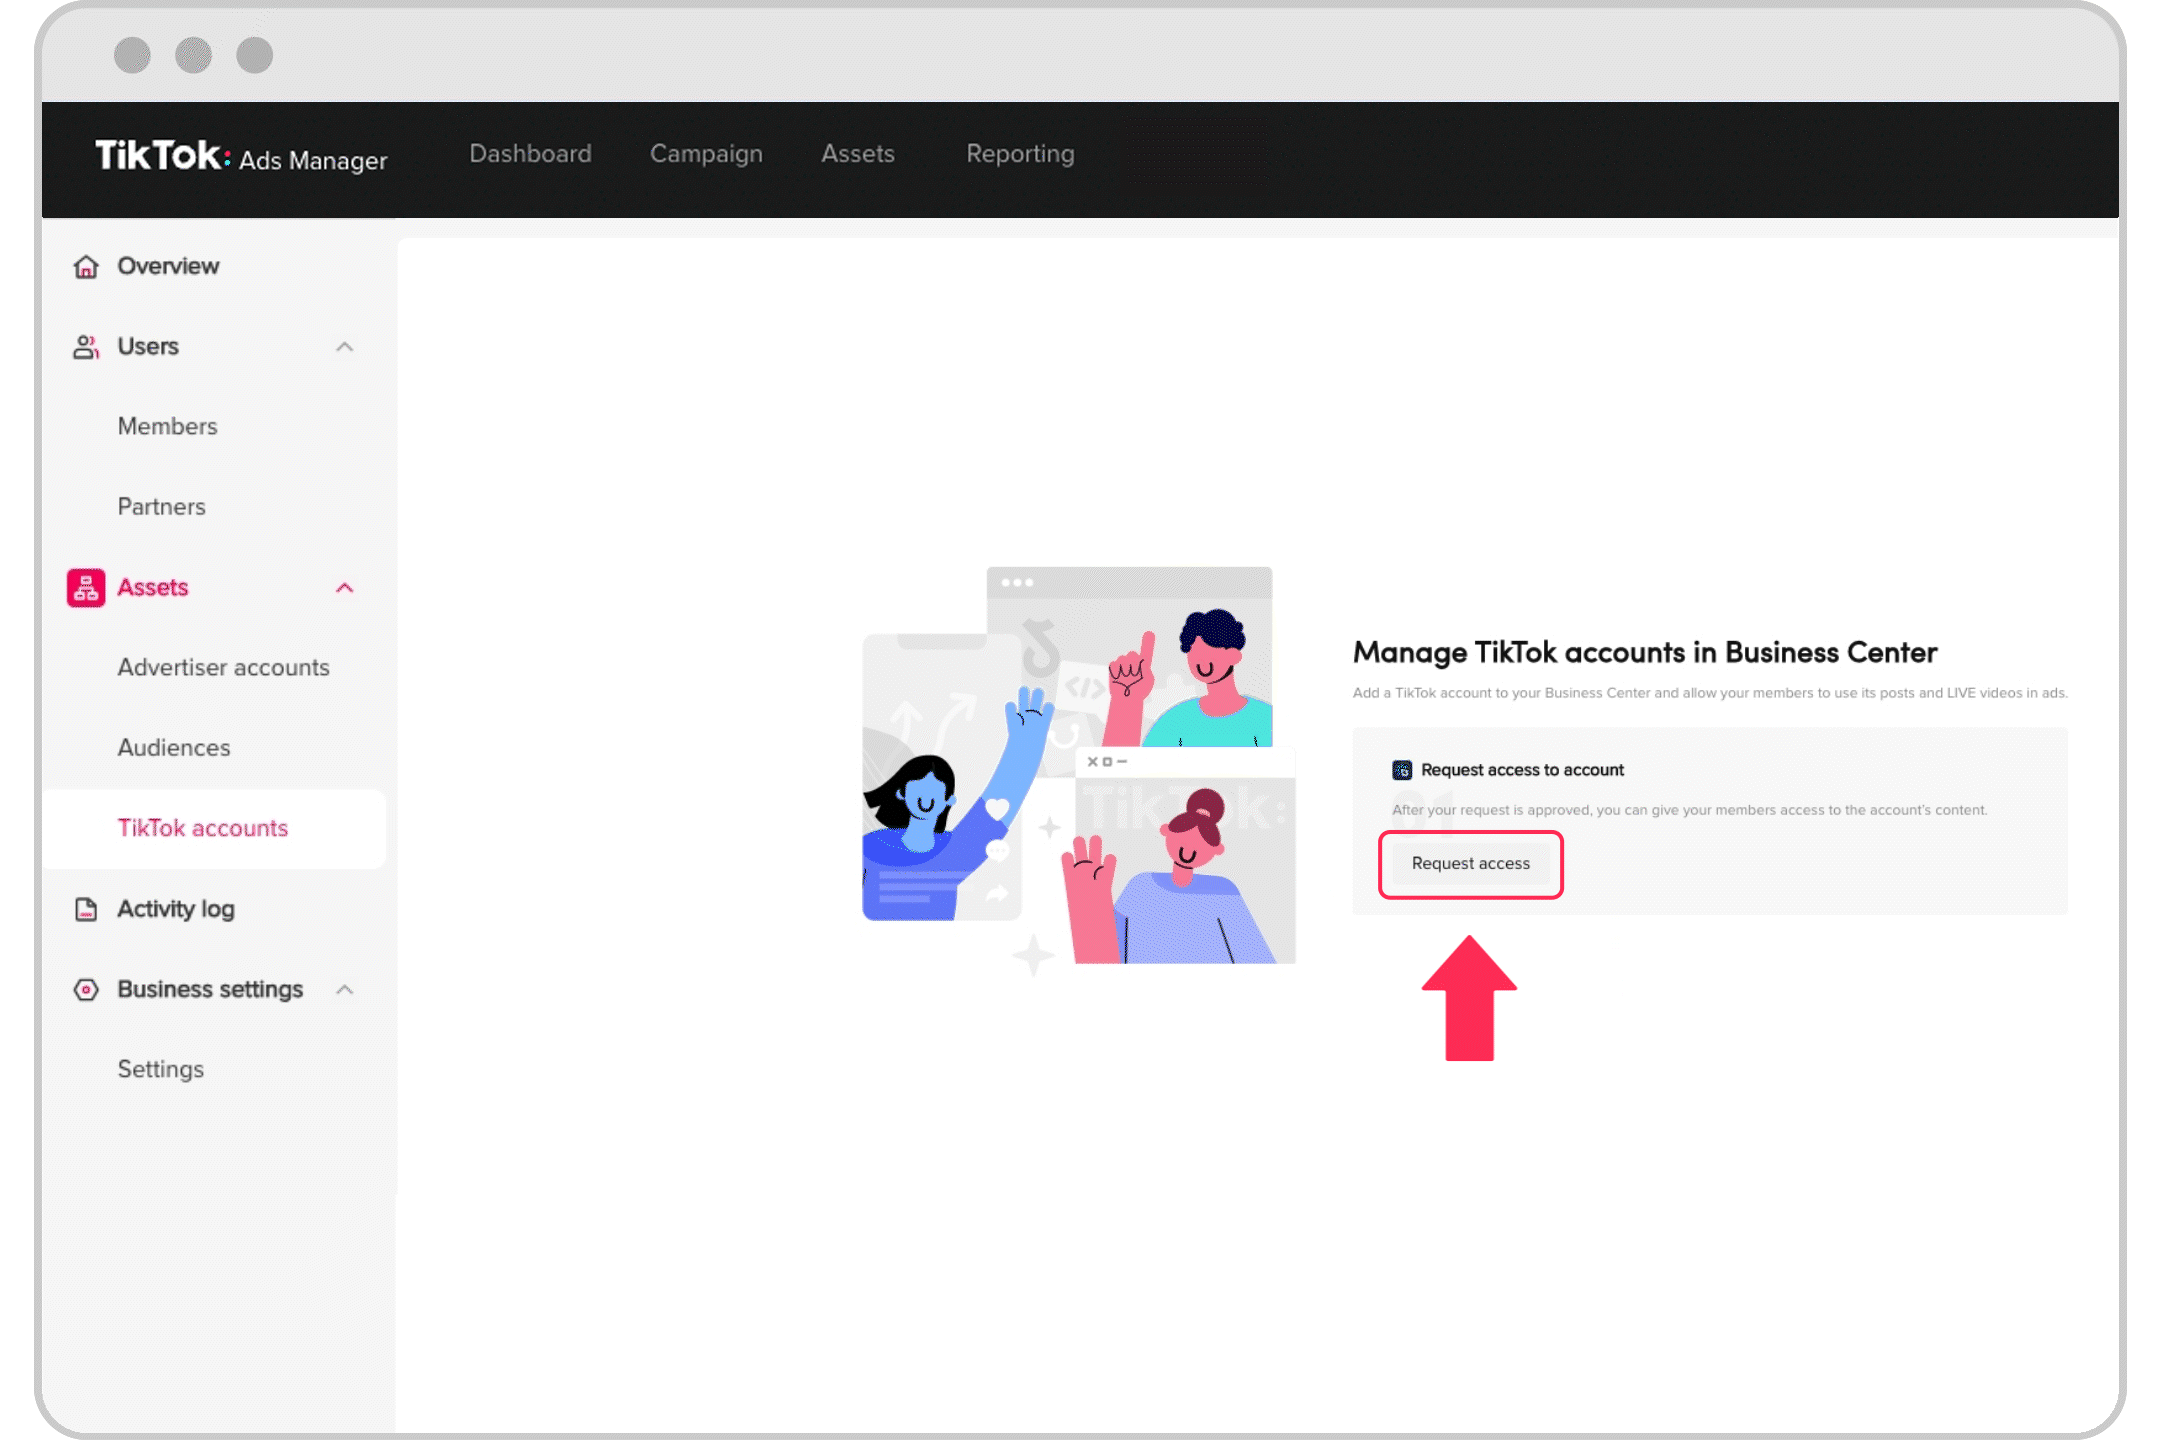This screenshot has height=1440, width=2160.
Task: Click the TikTok Ads Manager logo
Action: pos(240,157)
